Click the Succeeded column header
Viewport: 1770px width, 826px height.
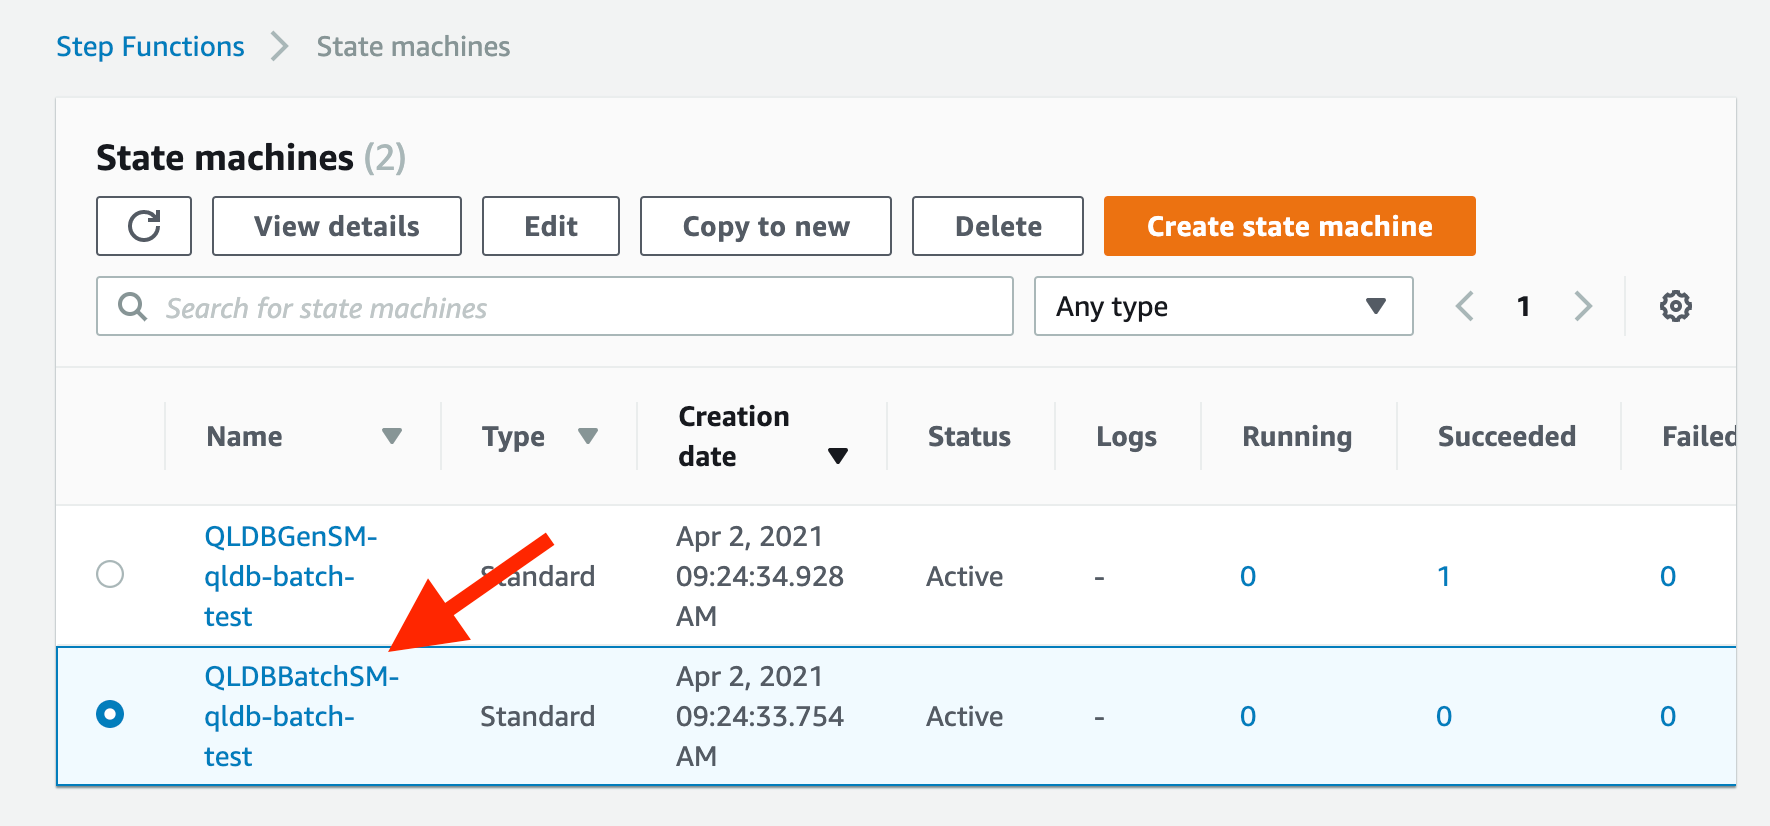pyautogui.click(x=1507, y=436)
